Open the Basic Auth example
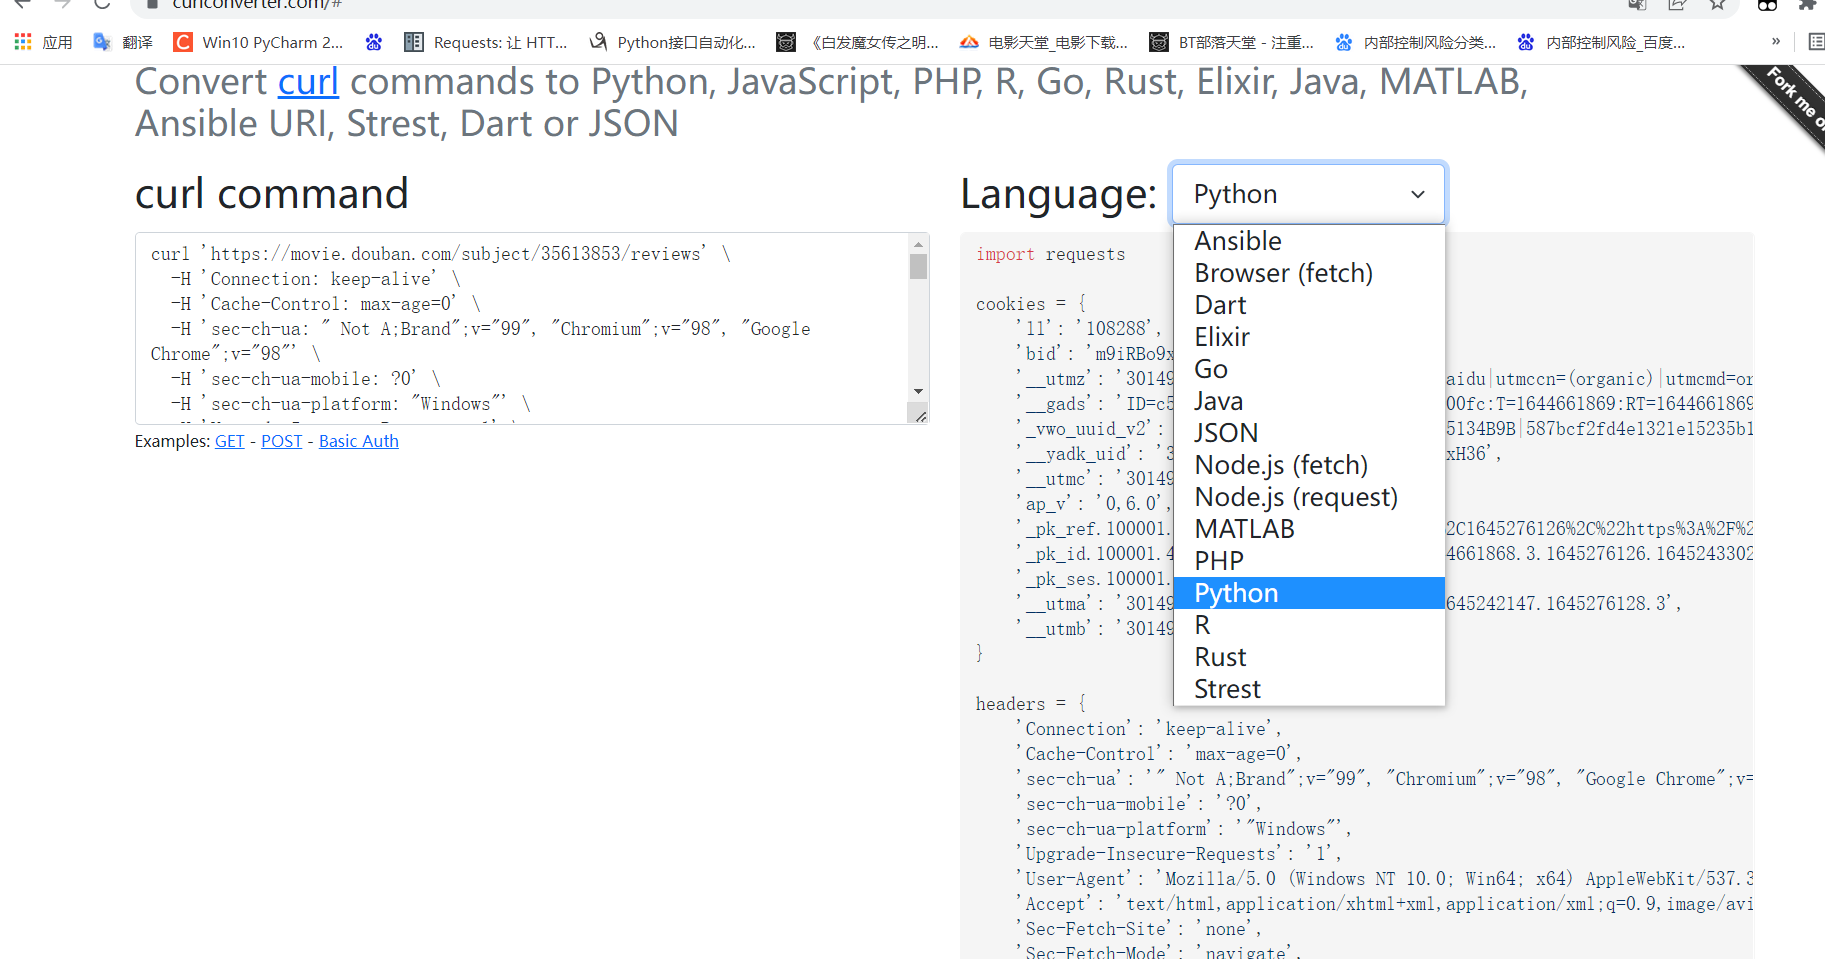The image size is (1825, 959). coord(358,440)
